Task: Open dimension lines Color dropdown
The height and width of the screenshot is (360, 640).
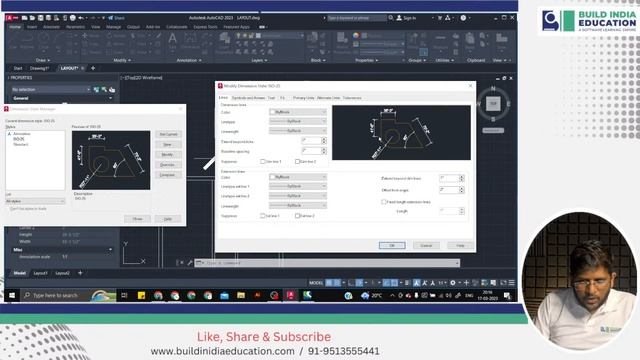Action: (298, 112)
